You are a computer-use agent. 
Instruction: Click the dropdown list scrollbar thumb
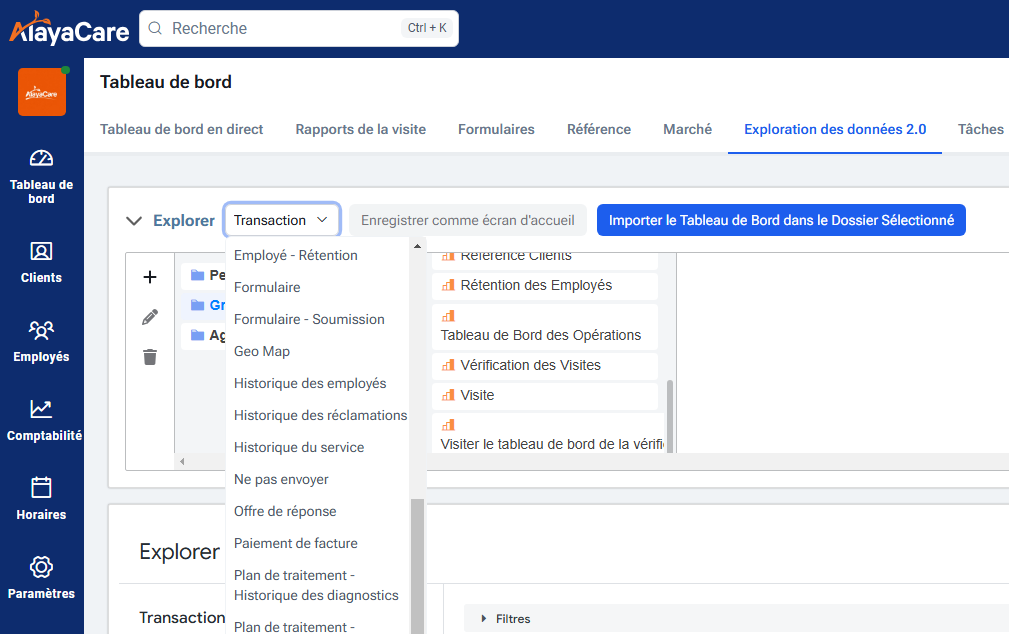click(417, 566)
